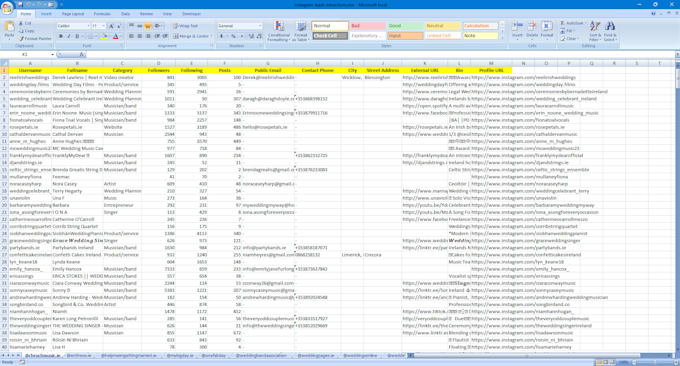Open Format as Table gallery

pos(301,31)
